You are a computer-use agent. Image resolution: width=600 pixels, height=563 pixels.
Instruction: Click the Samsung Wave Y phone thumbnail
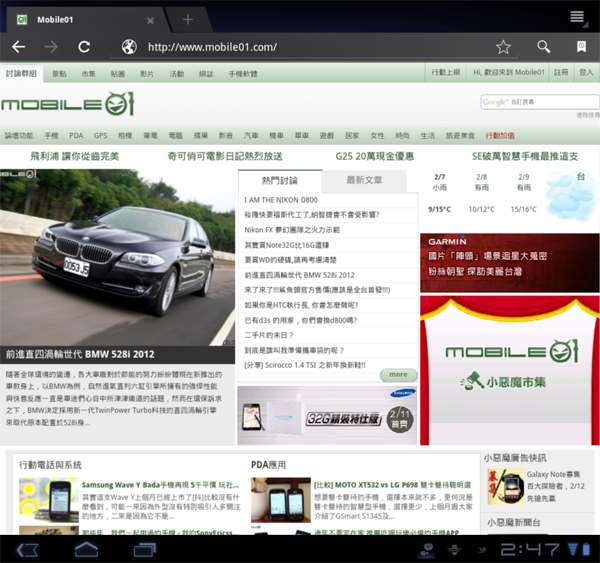point(49,499)
